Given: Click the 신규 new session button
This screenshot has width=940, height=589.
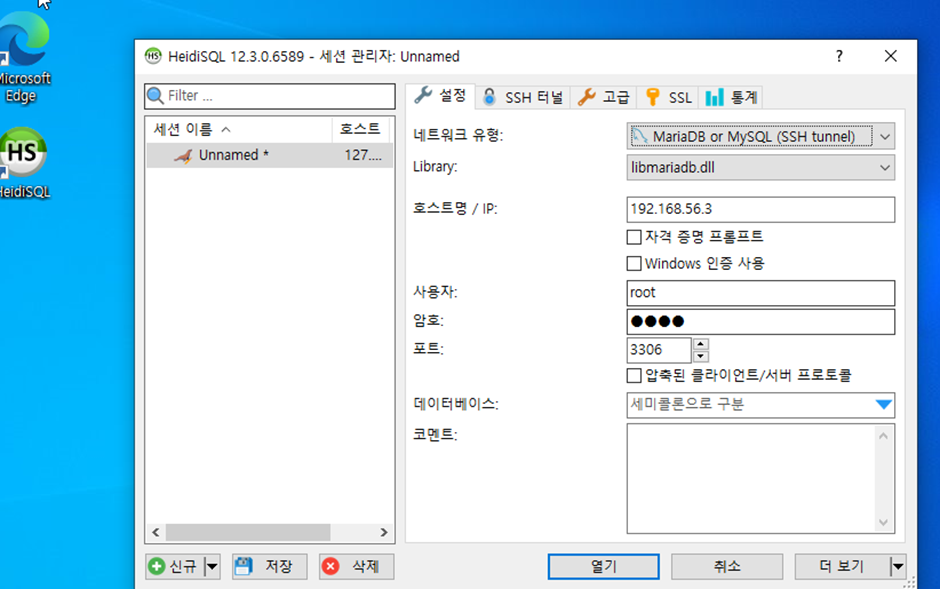Looking at the screenshot, I should point(175,566).
